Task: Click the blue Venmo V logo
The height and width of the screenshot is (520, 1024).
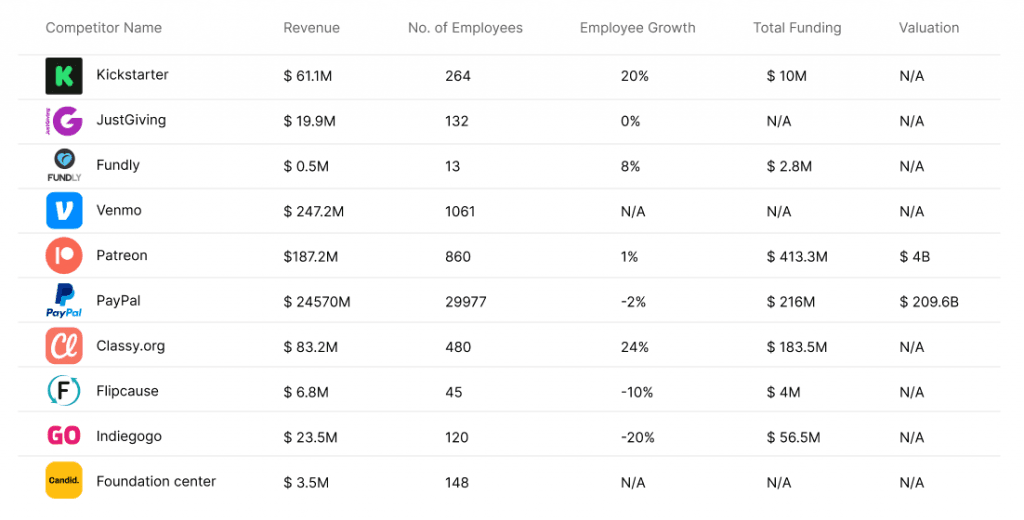Action: click(63, 211)
